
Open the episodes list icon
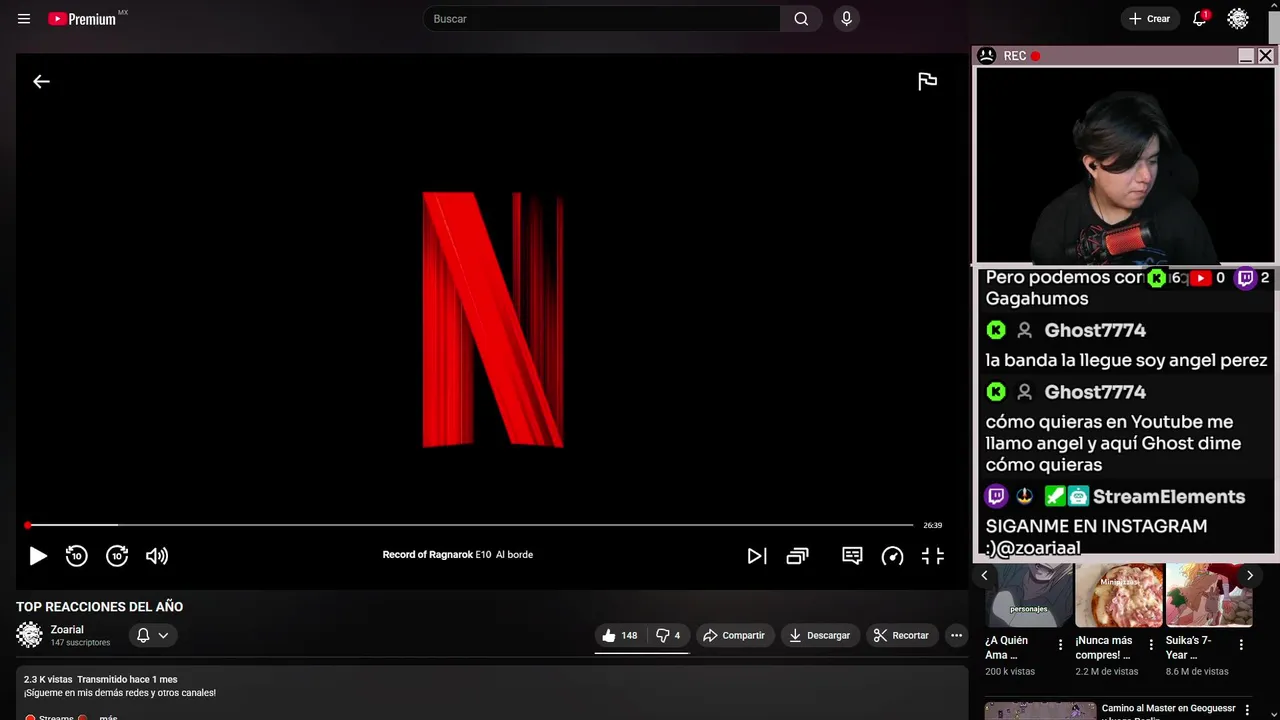coord(797,556)
